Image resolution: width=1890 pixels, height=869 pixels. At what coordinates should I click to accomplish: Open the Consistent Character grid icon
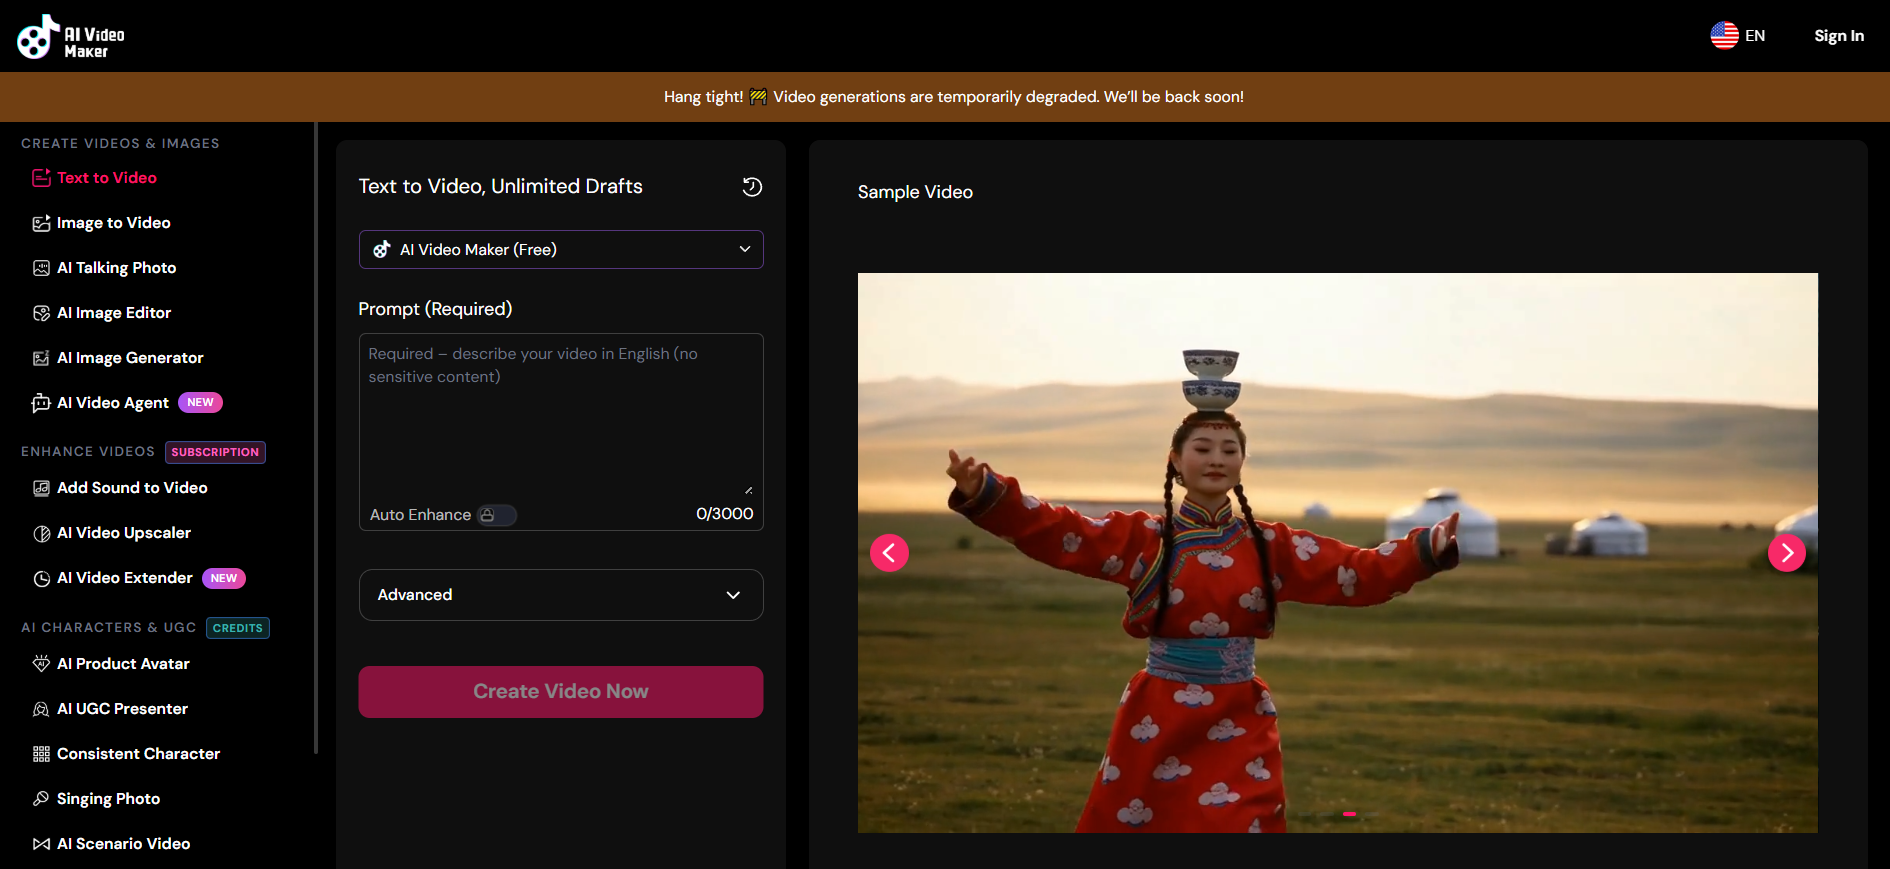pyautogui.click(x=41, y=754)
